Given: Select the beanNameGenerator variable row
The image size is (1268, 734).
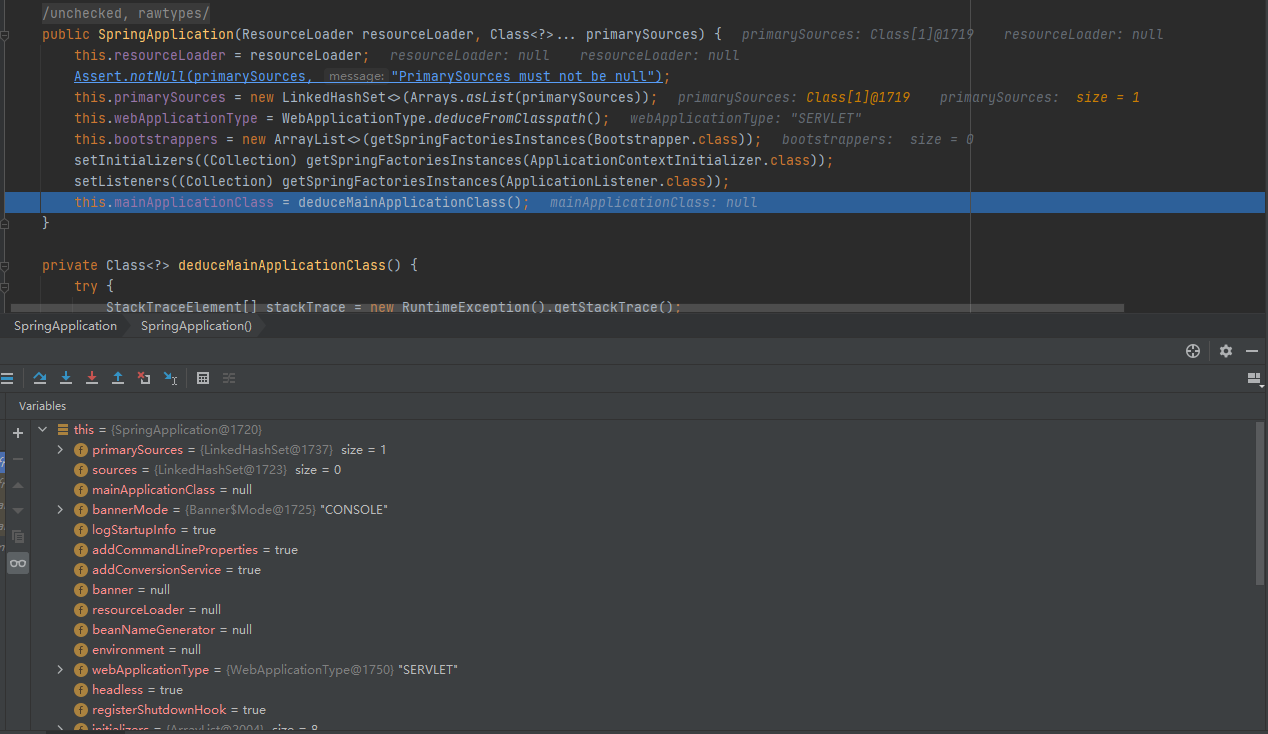Looking at the screenshot, I should click(x=645, y=630).
